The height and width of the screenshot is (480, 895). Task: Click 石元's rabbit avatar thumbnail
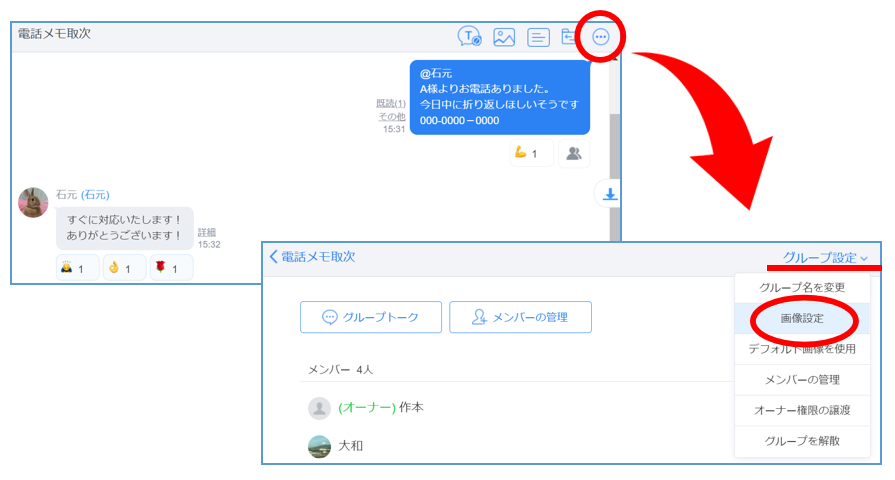coord(33,202)
